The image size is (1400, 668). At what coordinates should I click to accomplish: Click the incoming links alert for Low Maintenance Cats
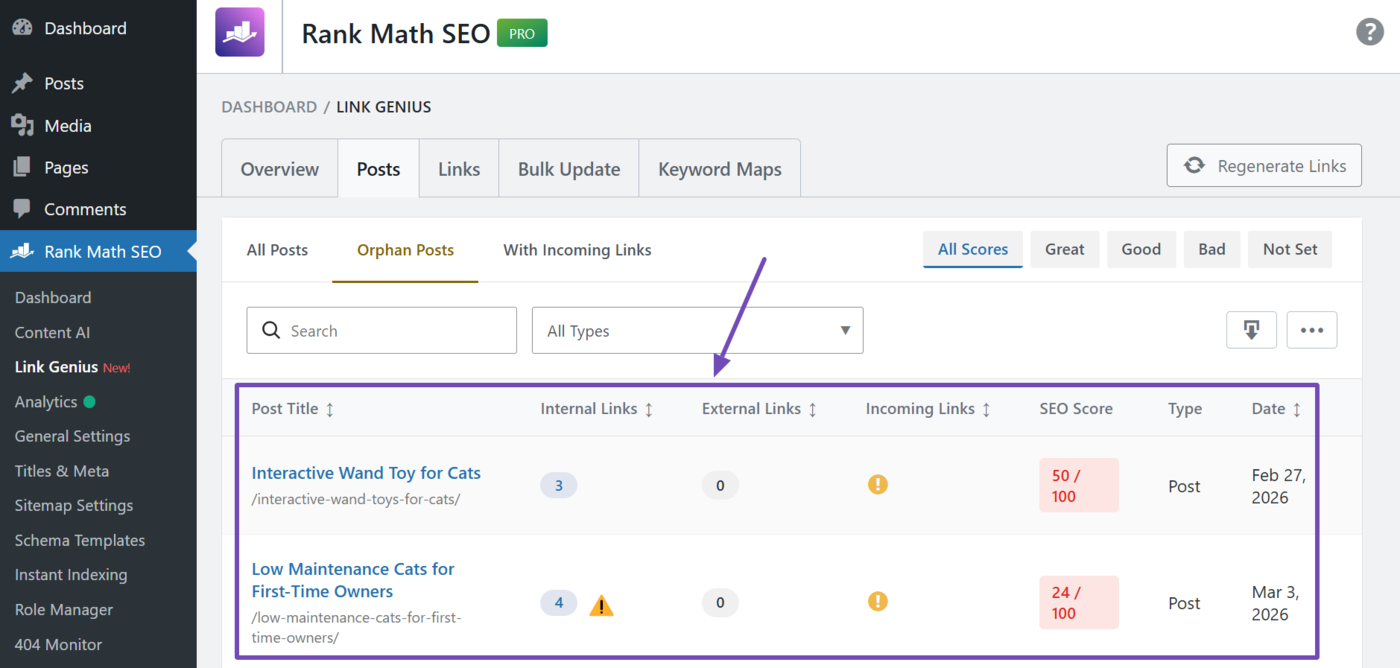pos(878,601)
